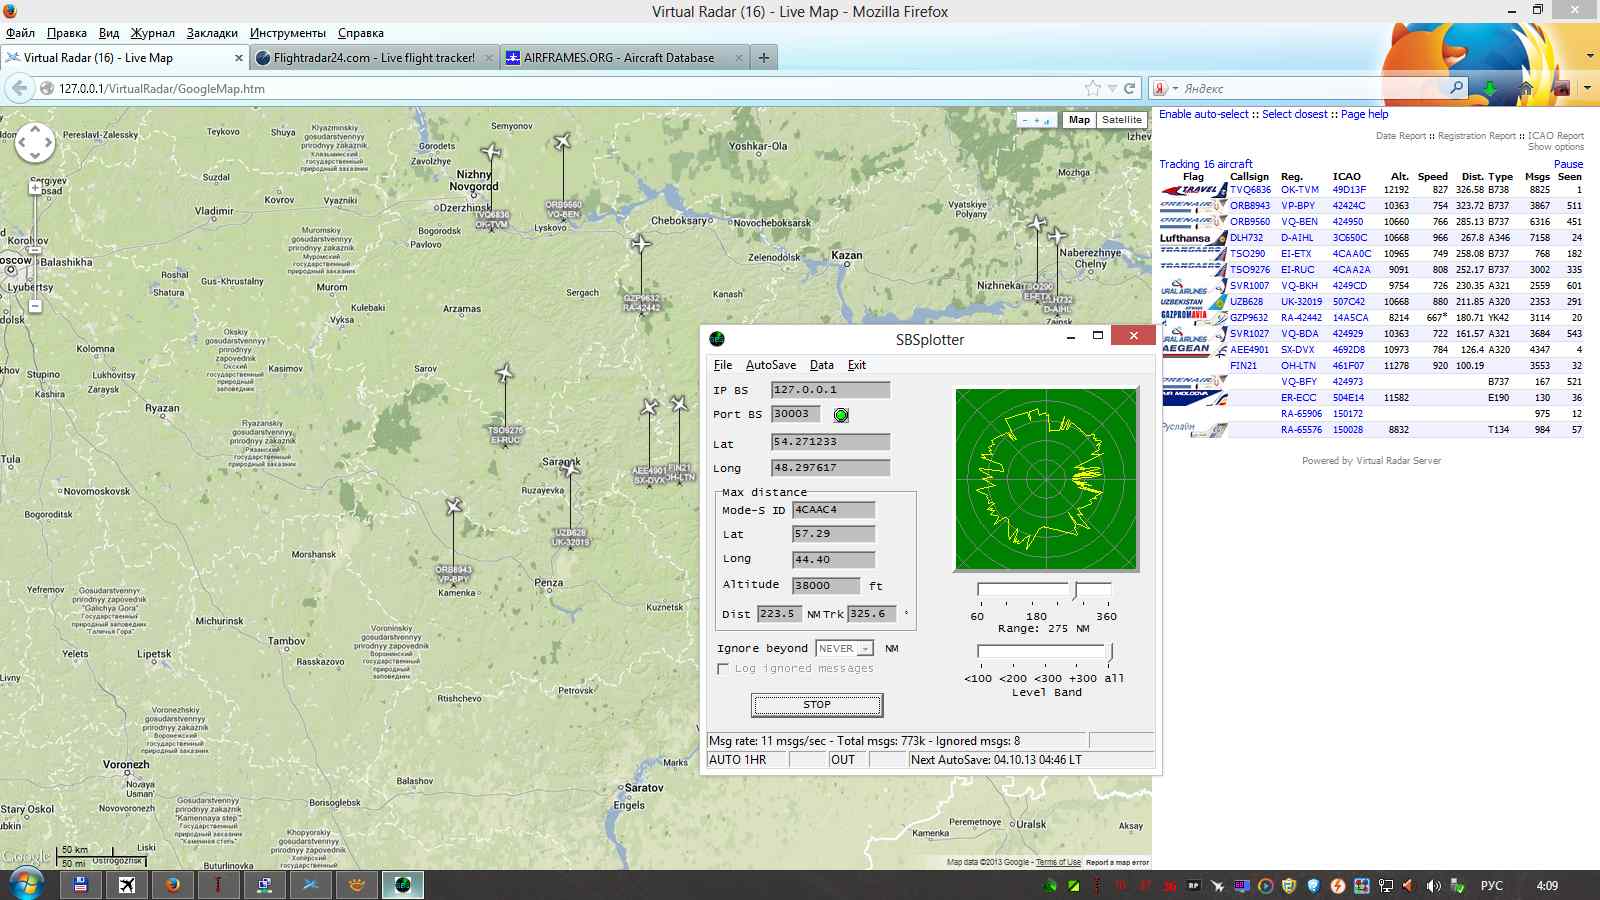Viewport: 1600px width, 900px height.
Task: Open a new tab with plus button
Action: [x=764, y=58]
